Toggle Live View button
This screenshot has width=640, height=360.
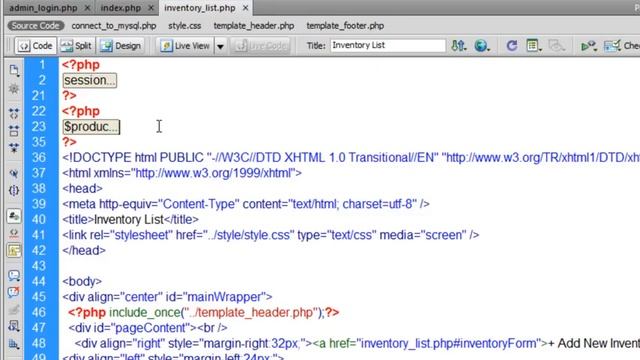(x=185, y=46)
